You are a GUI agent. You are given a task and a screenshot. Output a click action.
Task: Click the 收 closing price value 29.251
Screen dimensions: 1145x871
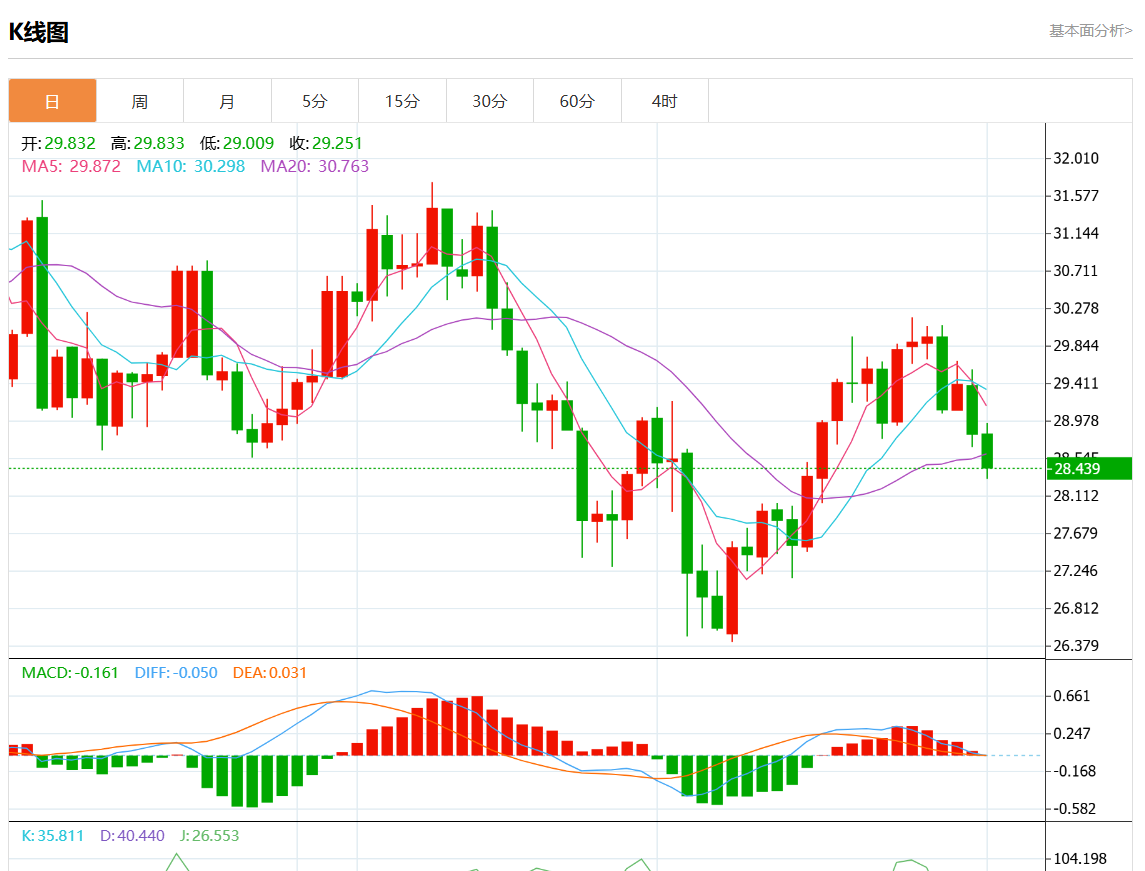click(x=337, y=144)
